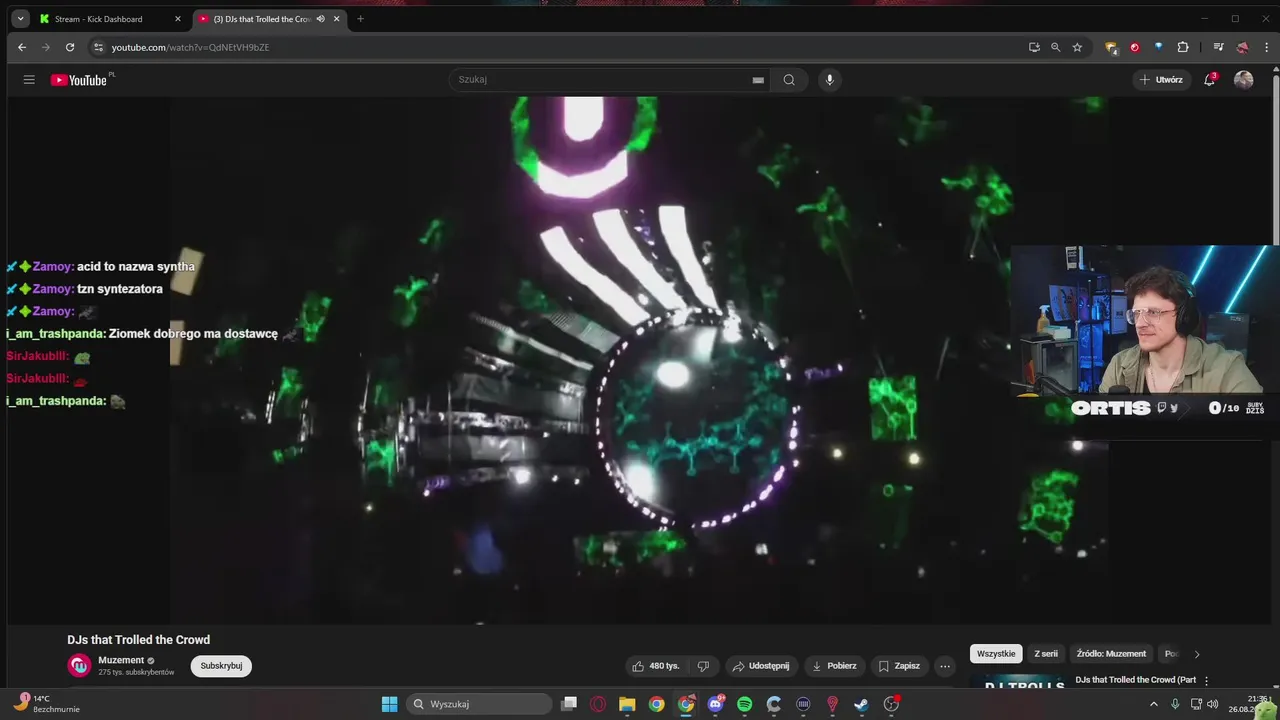
Task: Like the video showing 480 tys.
Action: (x=655, y=666)
